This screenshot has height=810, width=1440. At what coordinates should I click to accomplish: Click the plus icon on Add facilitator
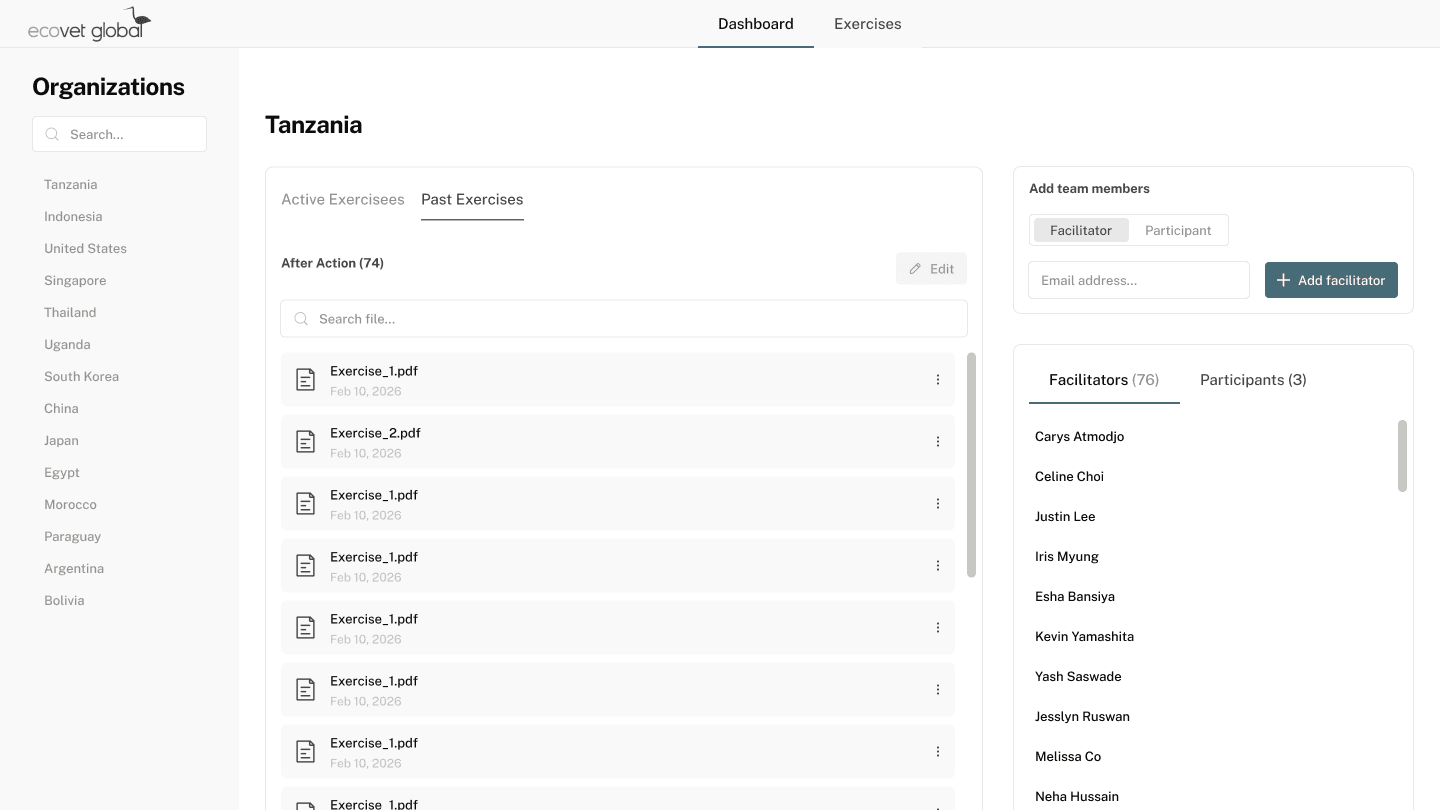click(x=1283, y=280)
